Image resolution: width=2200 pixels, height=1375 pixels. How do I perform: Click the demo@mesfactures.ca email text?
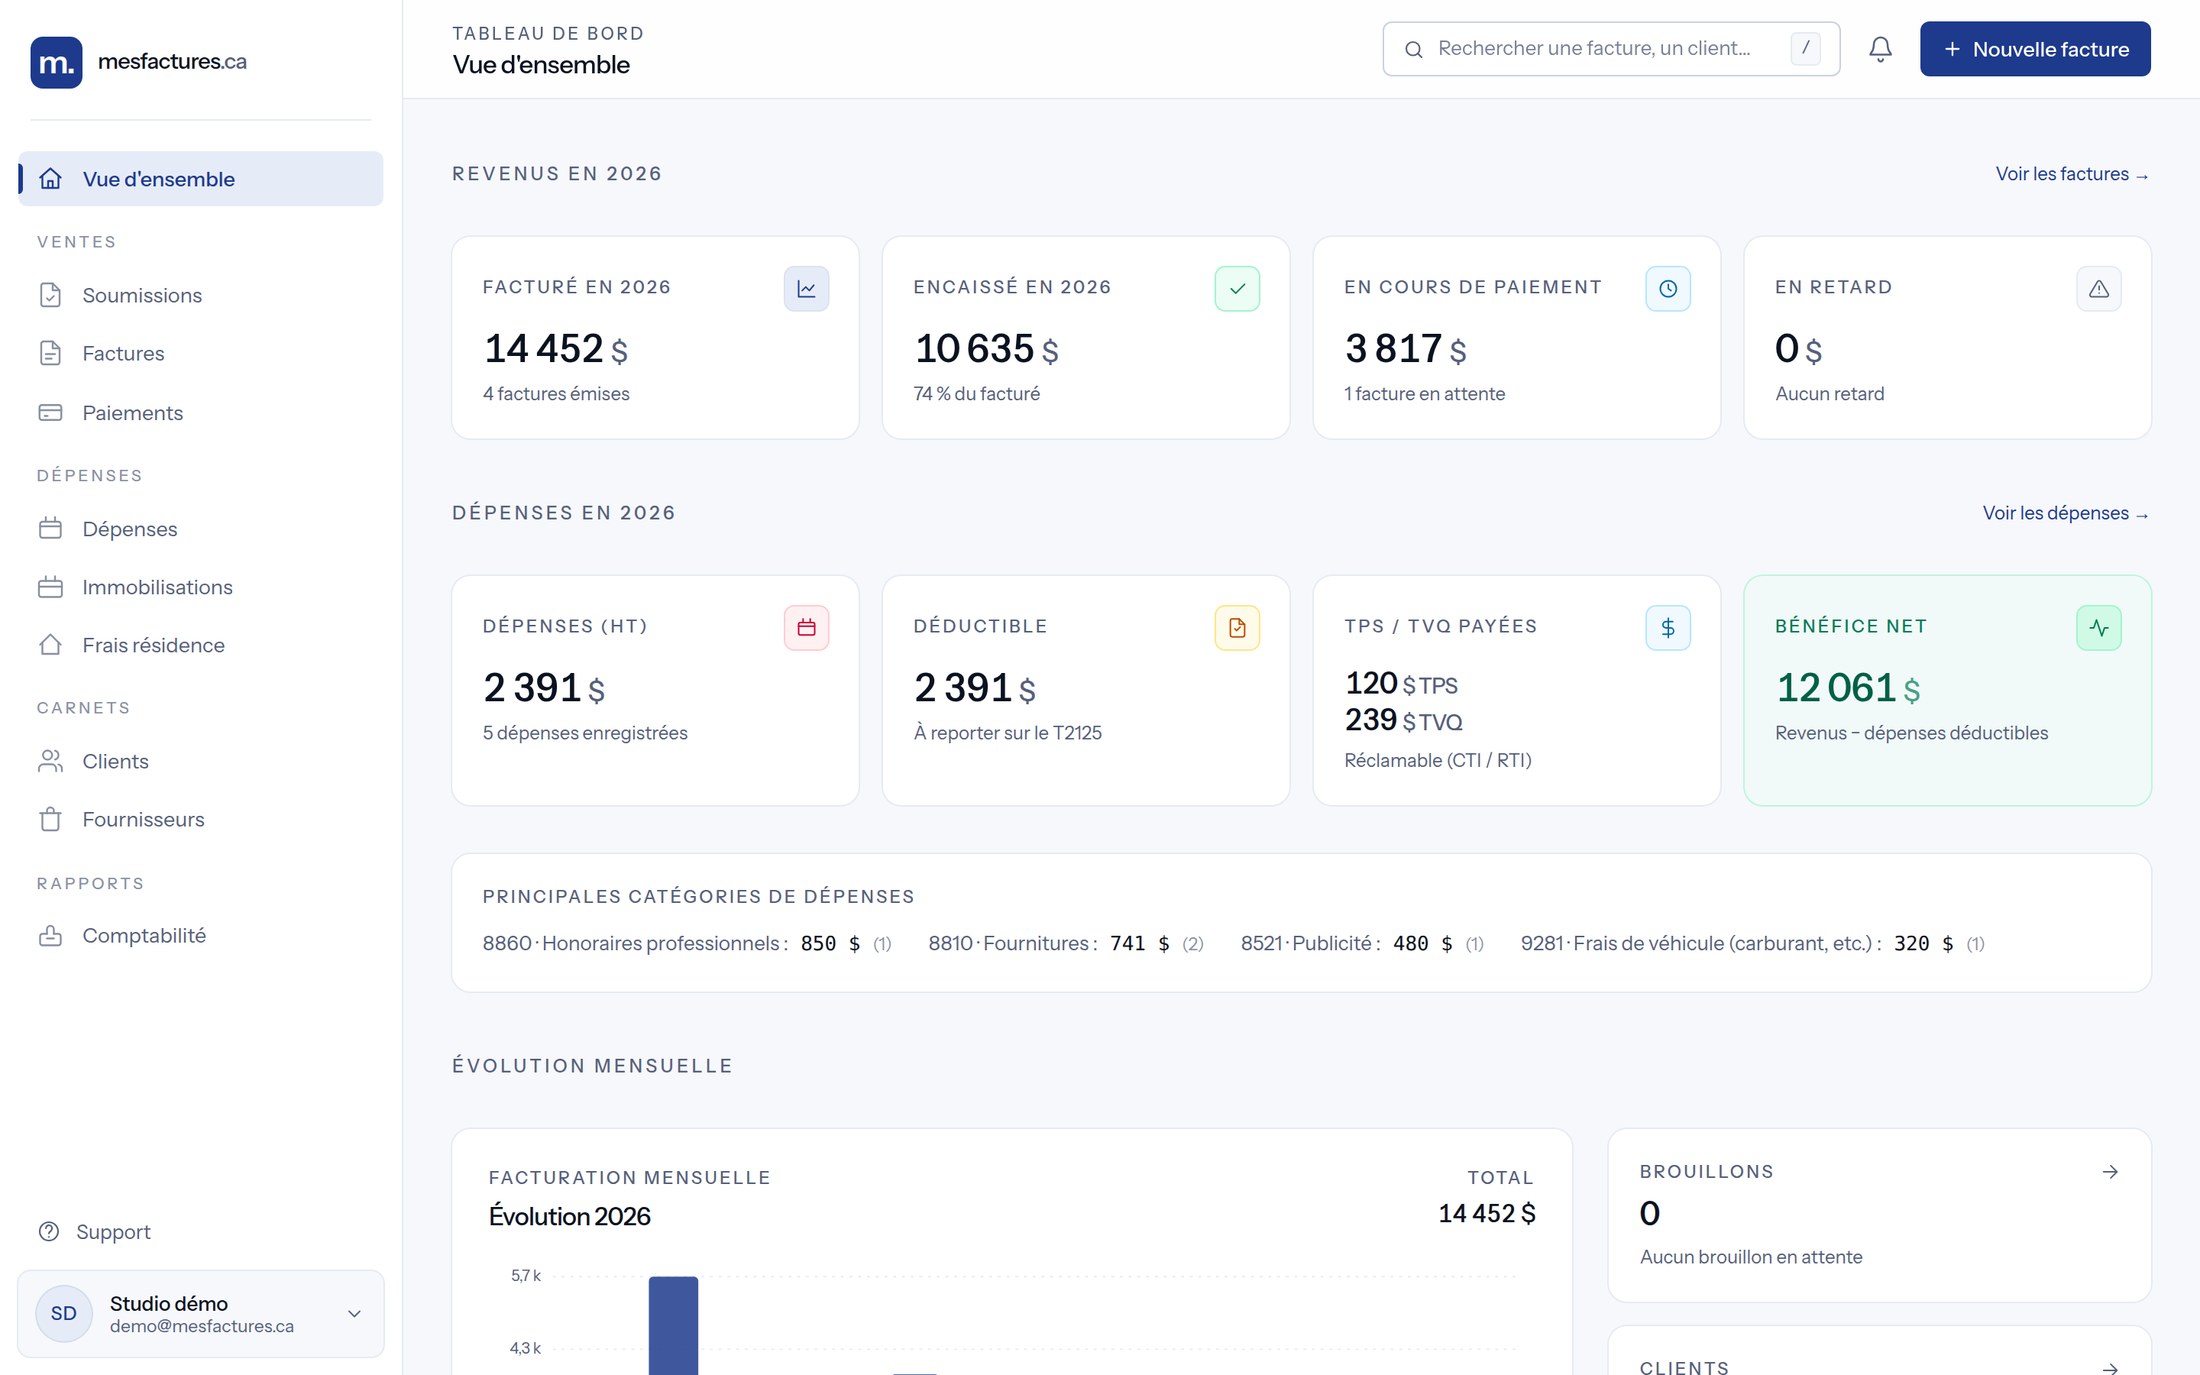202,1326
